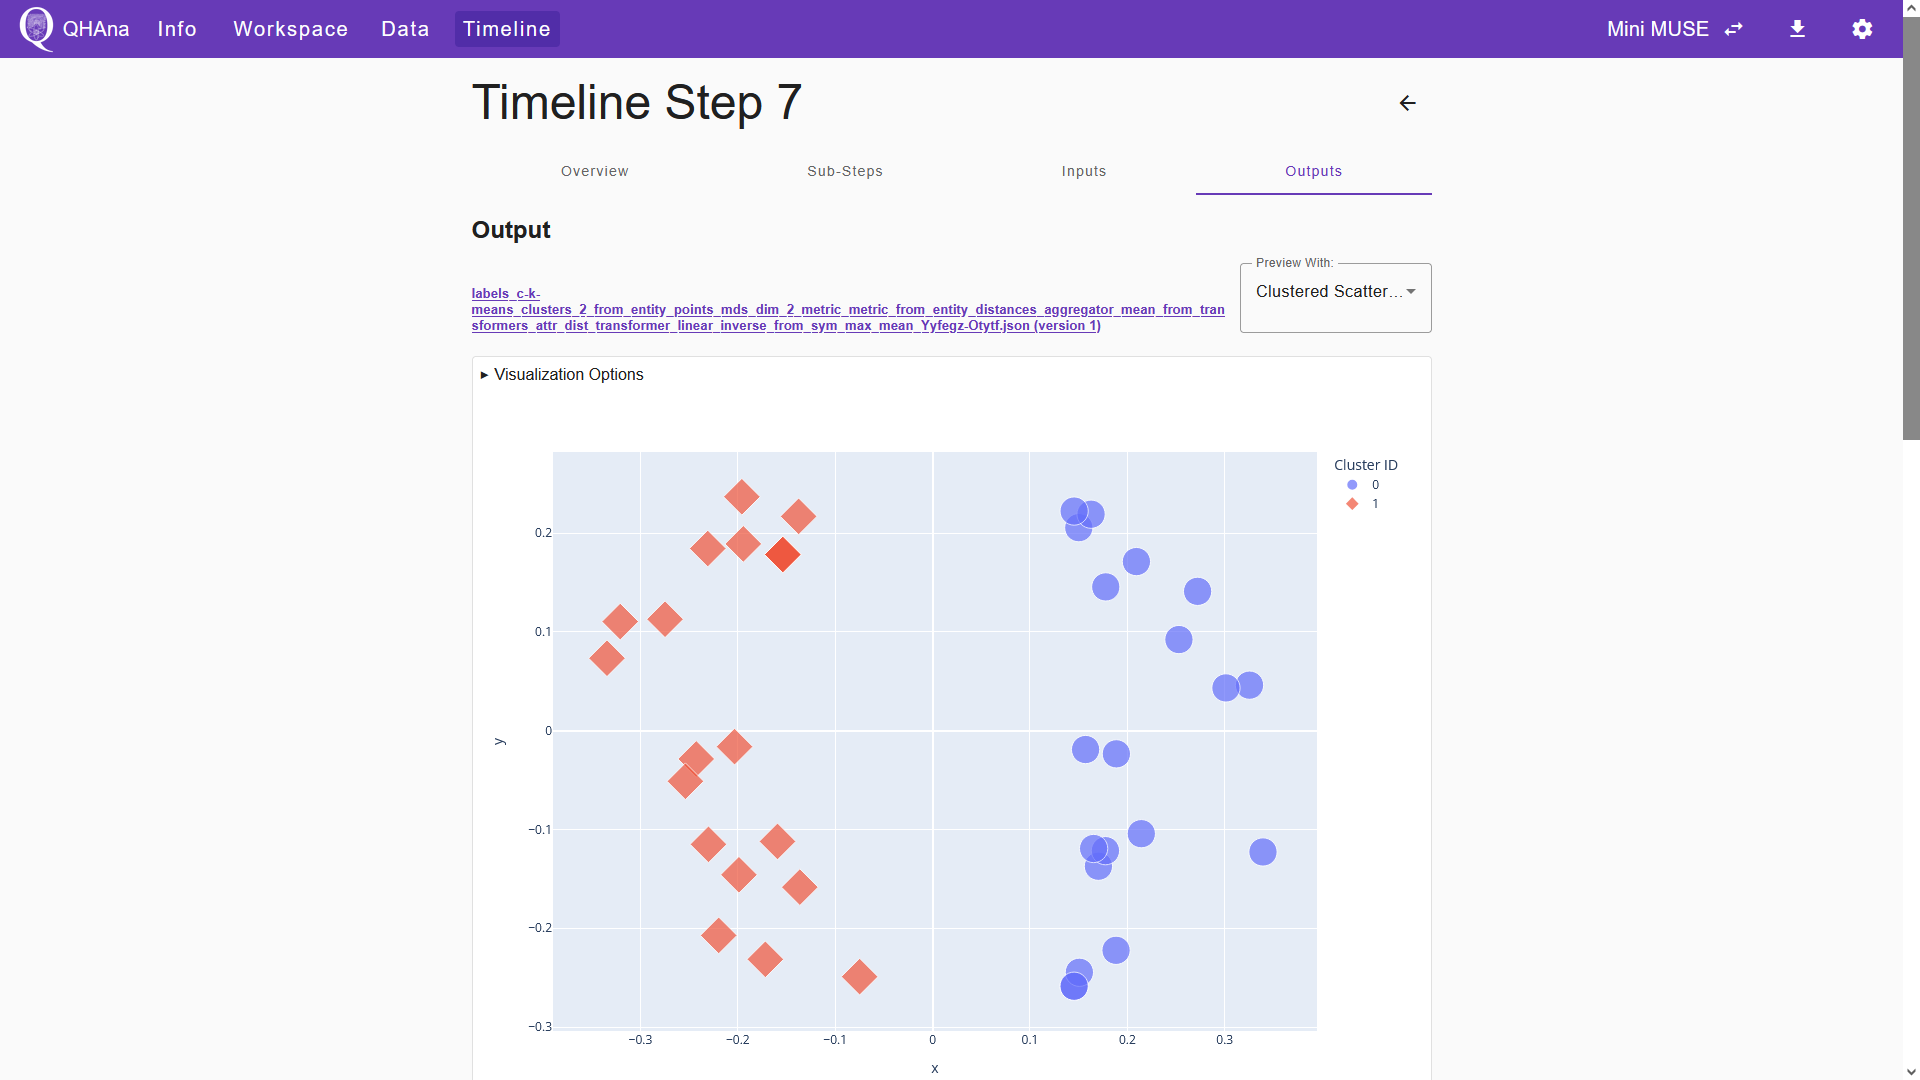
Task: Toggle Cluster 1 legend entry visibility
Action: tap(1364, 504)
